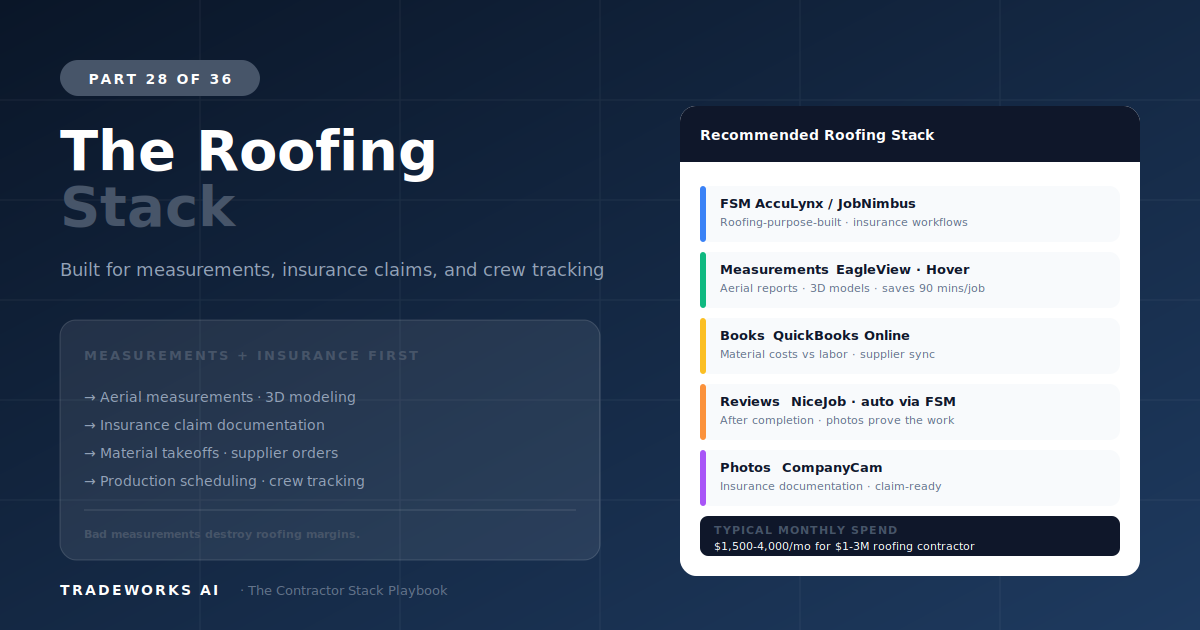
Task: Click the 'The Roofing' headline
Action: pos(248,152)
